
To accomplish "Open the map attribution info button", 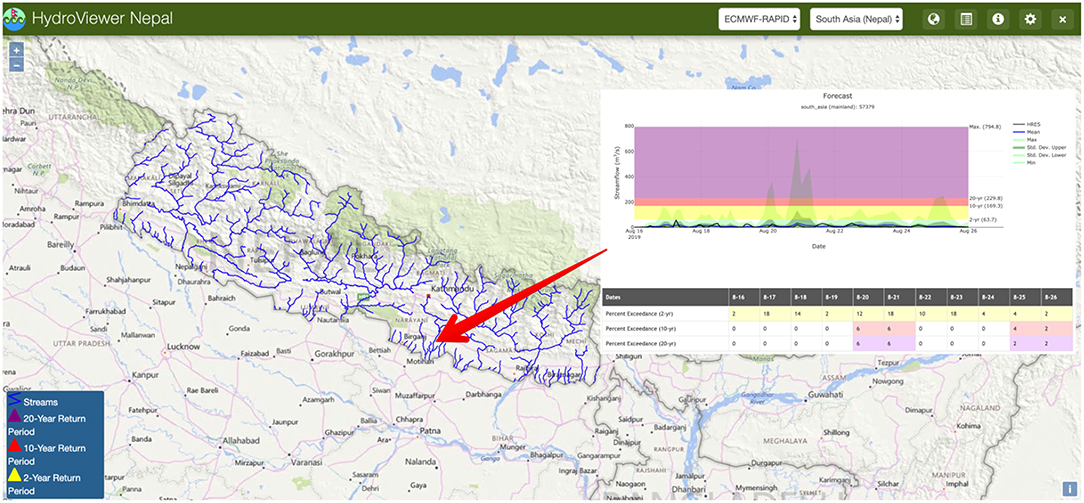I will click(1068, 488).
